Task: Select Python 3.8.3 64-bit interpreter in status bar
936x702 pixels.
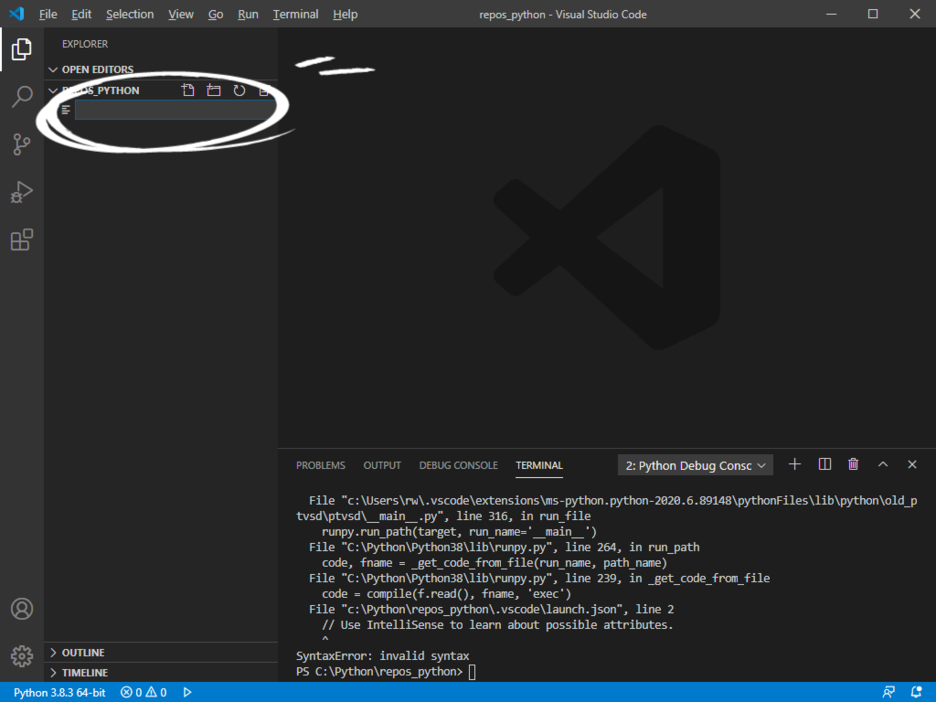Action: point(59,692)
